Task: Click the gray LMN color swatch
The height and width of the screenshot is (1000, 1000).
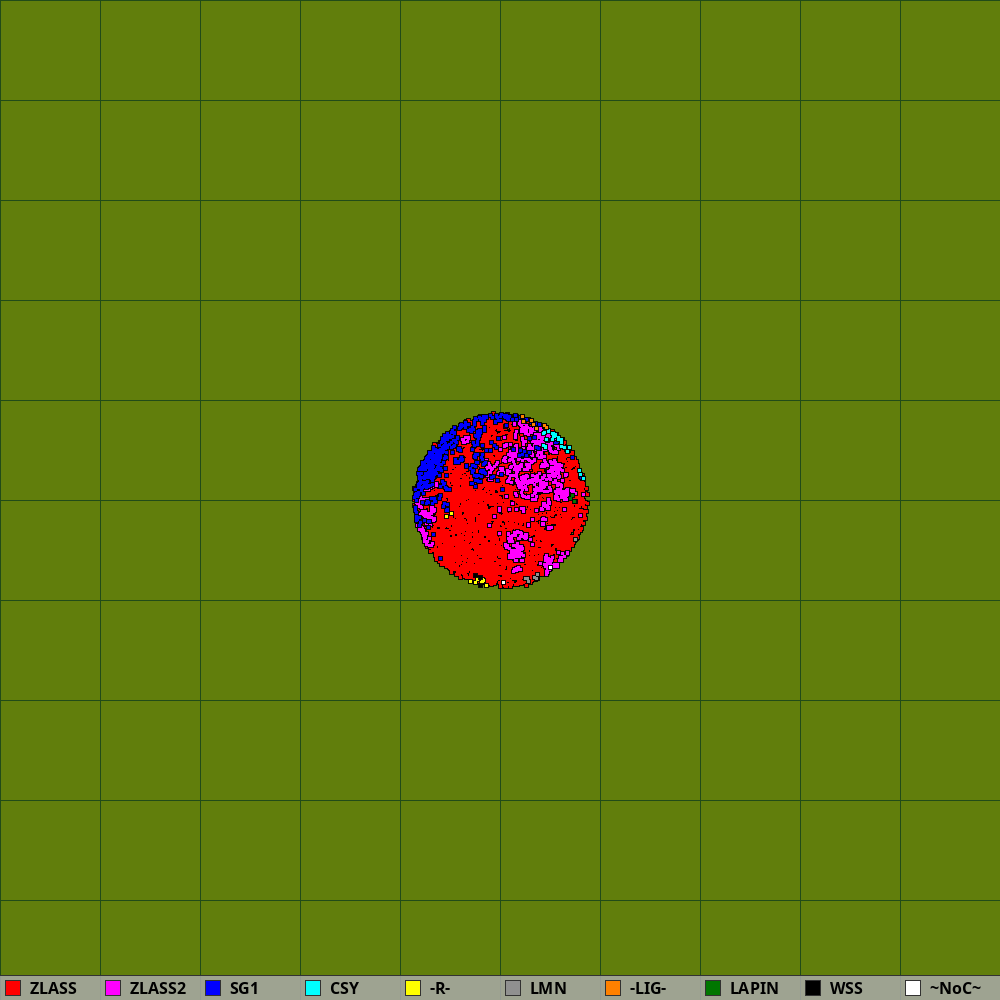Action: tap(513, 988)
